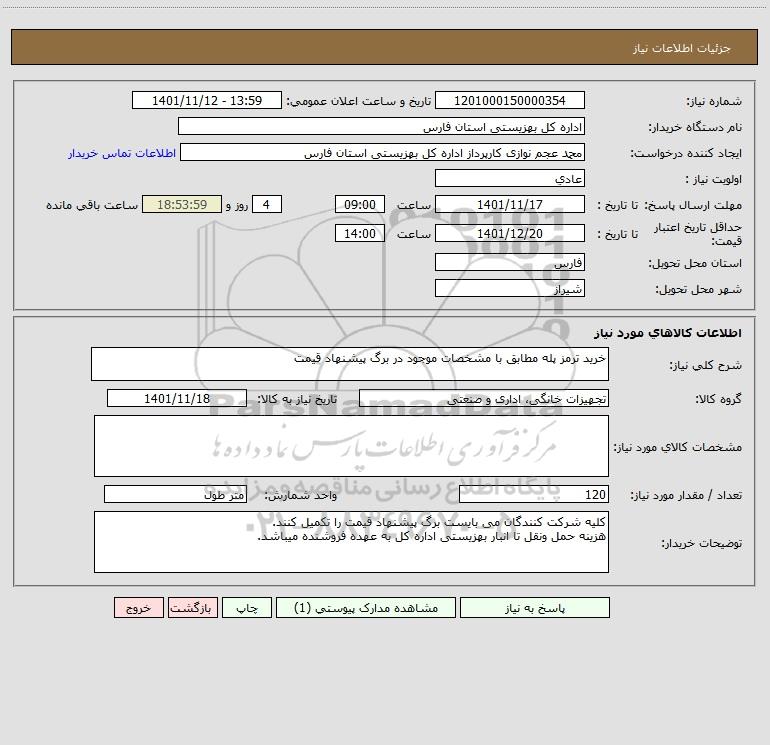770x745 pixels.
Task: Open اطلاعات تماس خریدار contact link
Action: [x=122, y=153]
